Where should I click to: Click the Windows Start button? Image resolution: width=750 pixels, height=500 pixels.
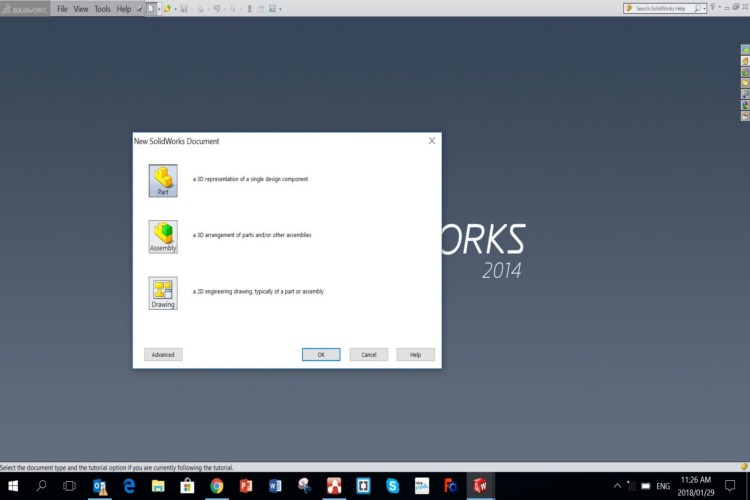(x=13, y=486)
